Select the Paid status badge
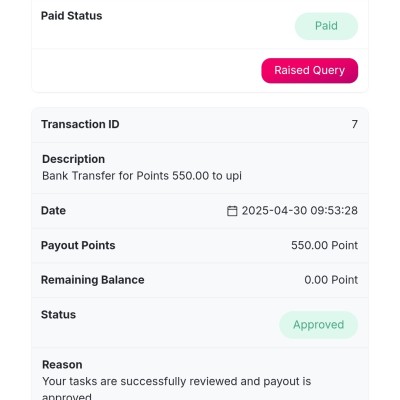400x400 pixels. (x=326, y=26)
